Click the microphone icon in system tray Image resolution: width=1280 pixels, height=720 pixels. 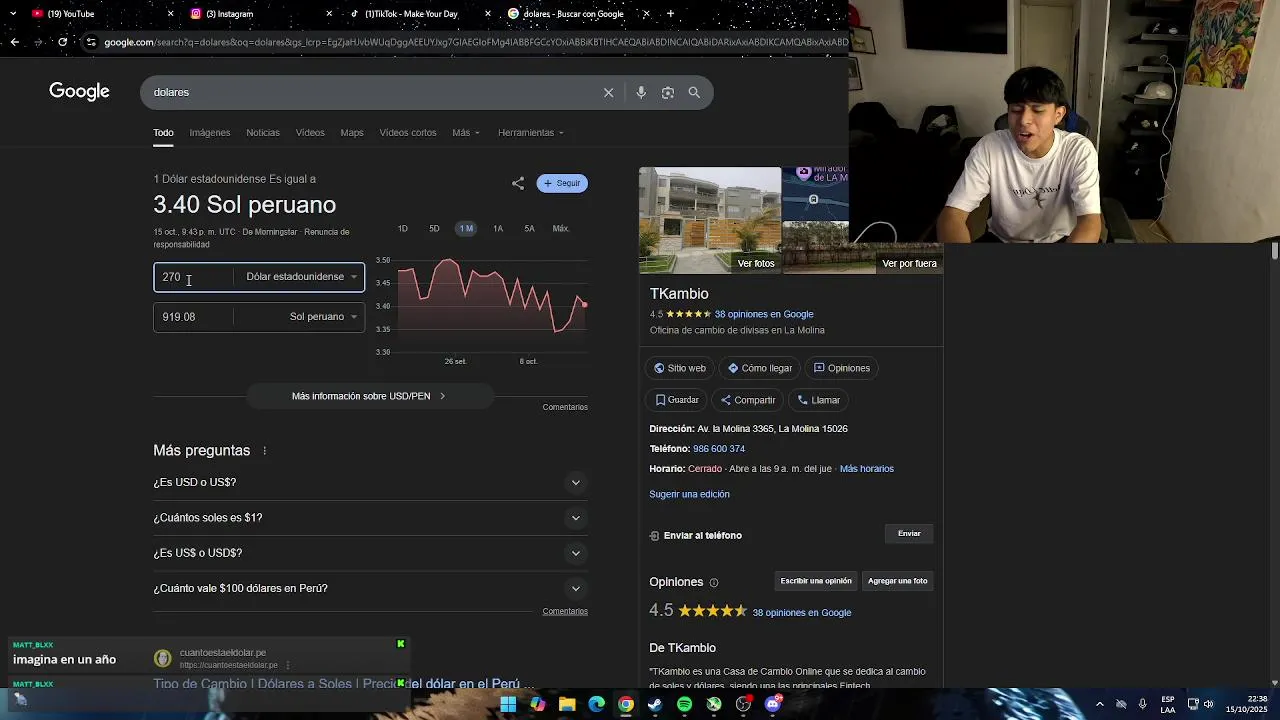coord(1142,704)
